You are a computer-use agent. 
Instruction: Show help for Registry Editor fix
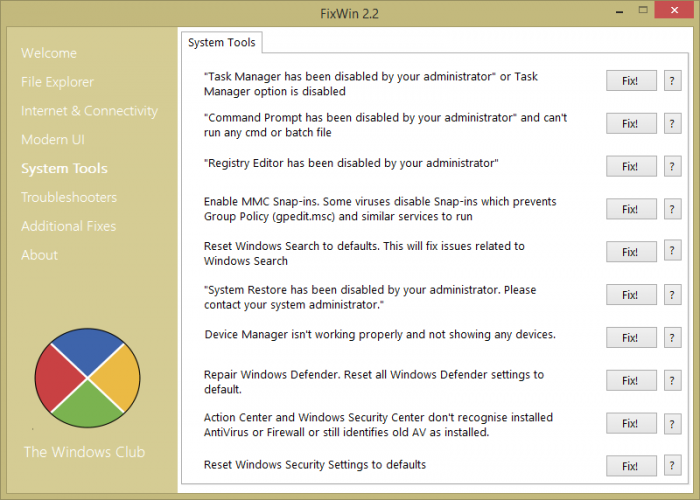point(672,167)
